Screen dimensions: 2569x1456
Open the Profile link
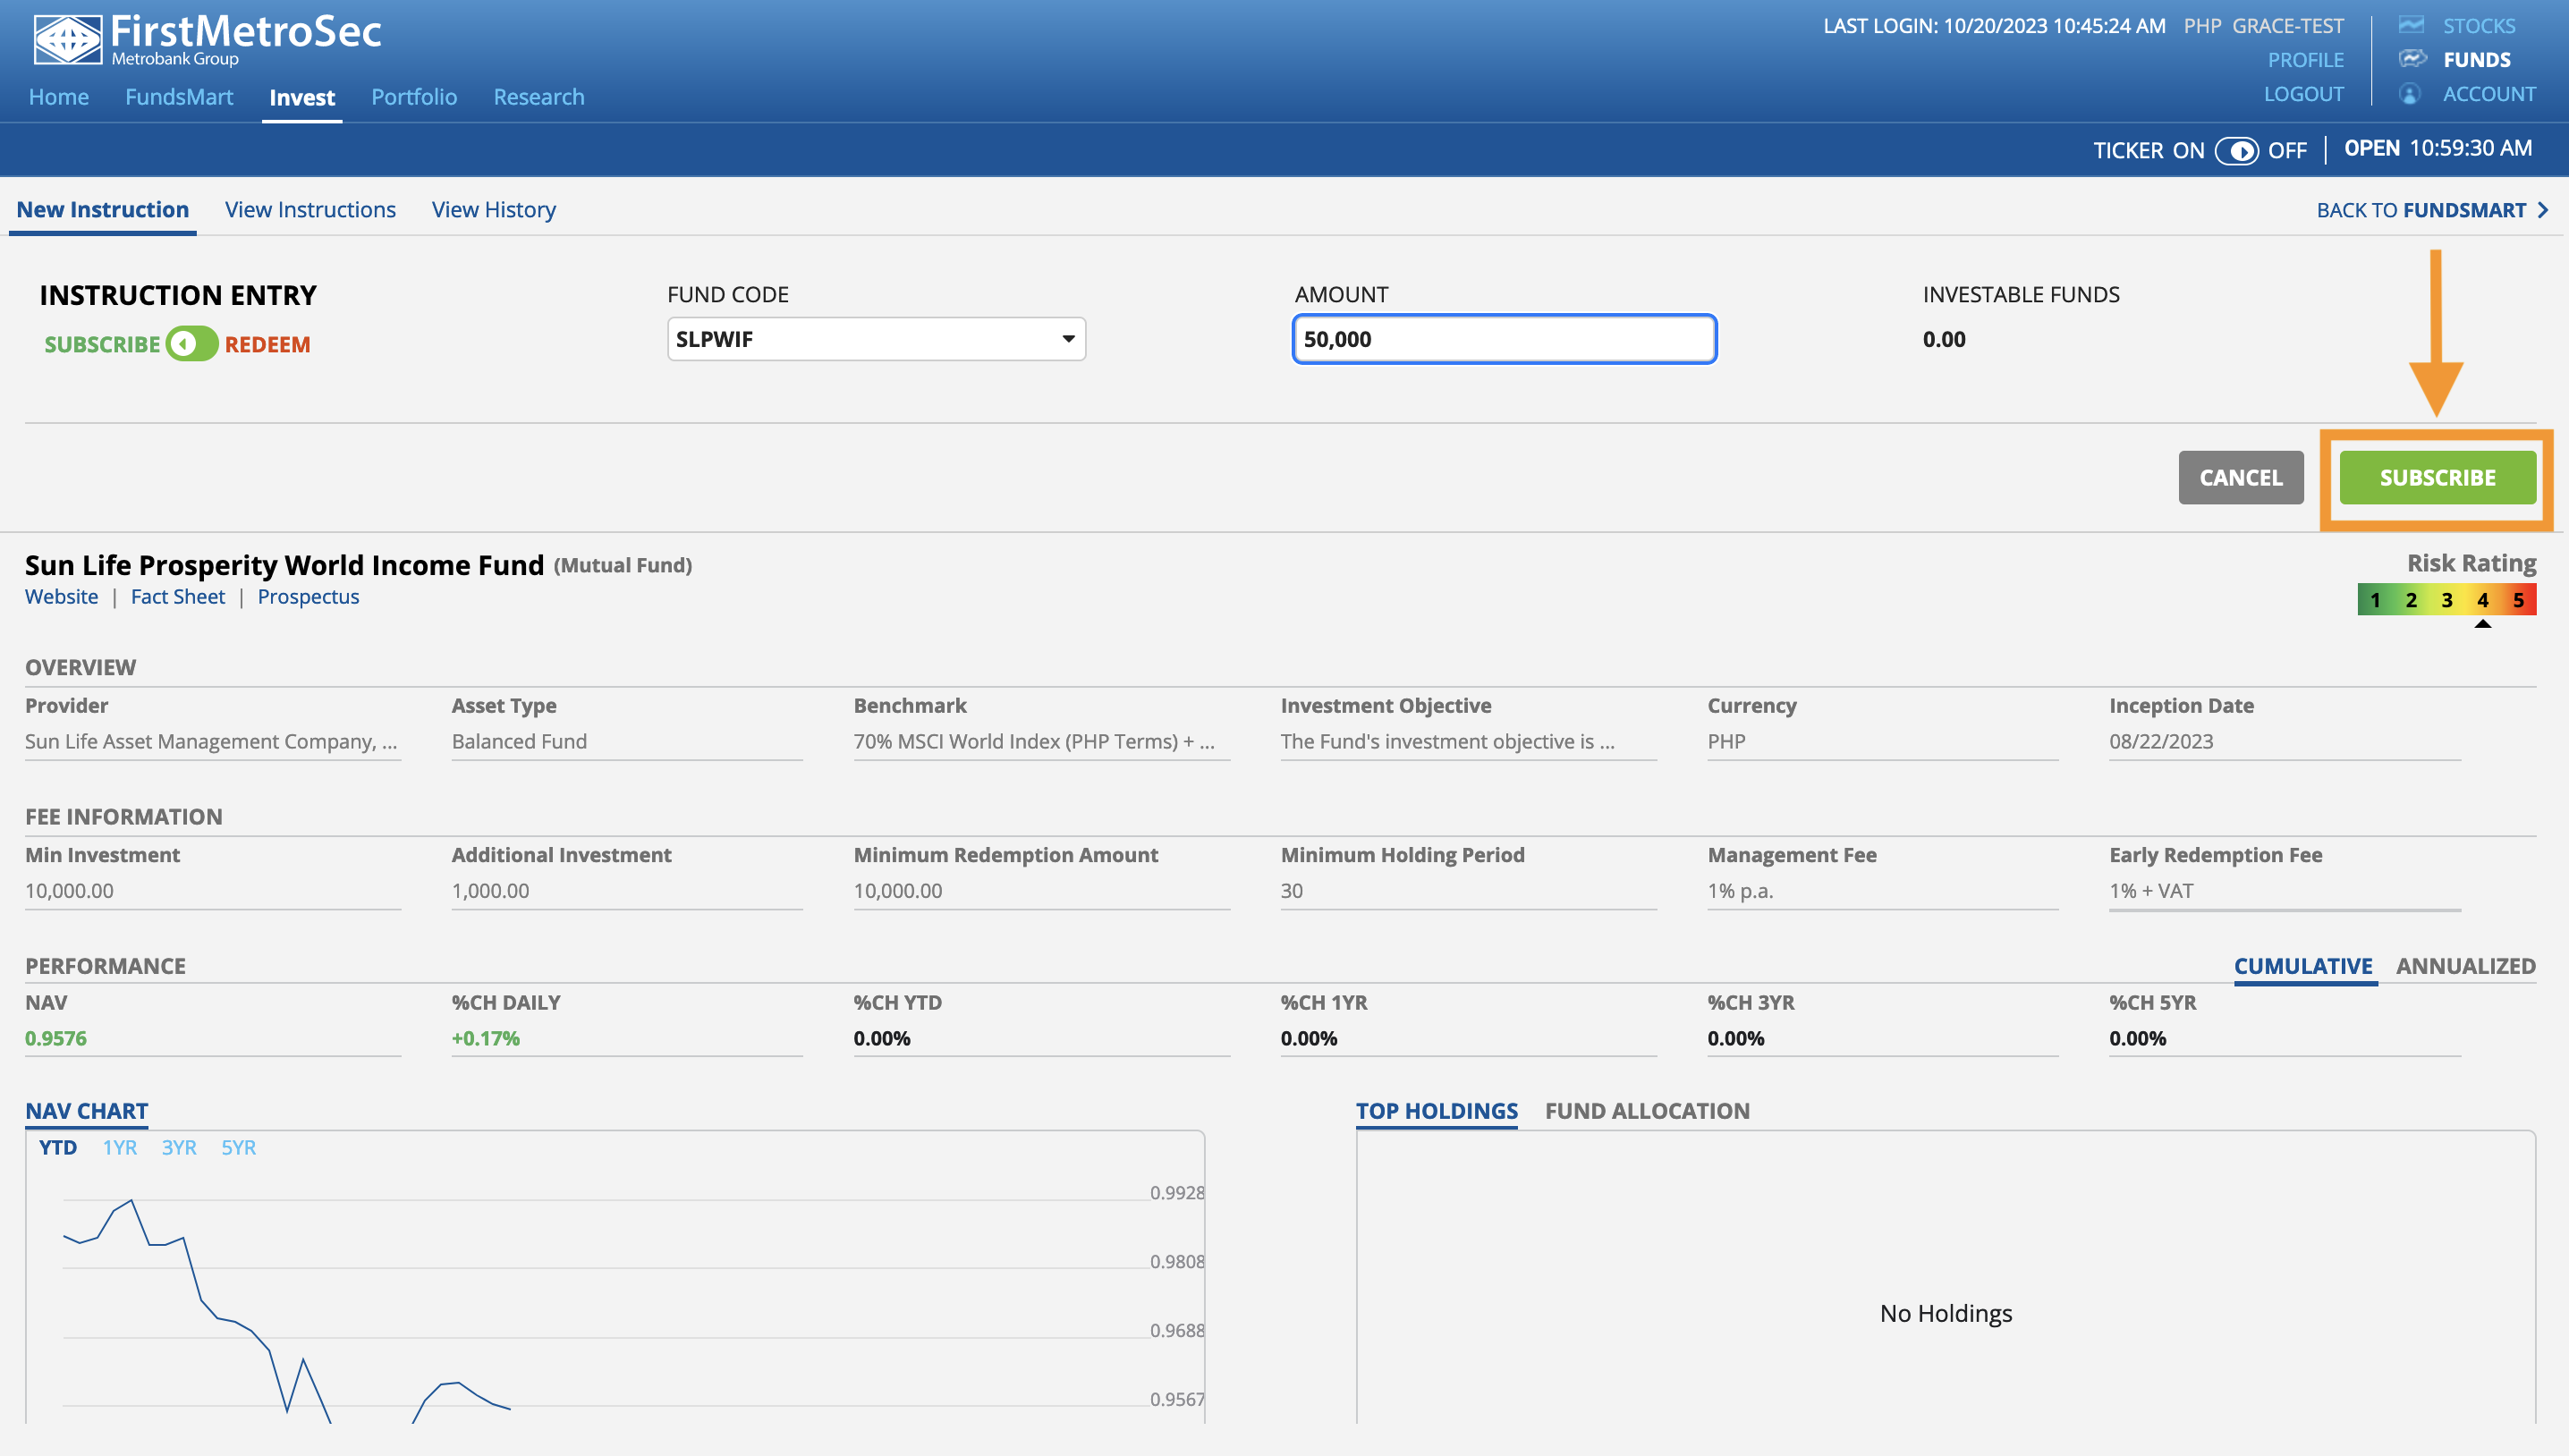[x=2305, y=60]
